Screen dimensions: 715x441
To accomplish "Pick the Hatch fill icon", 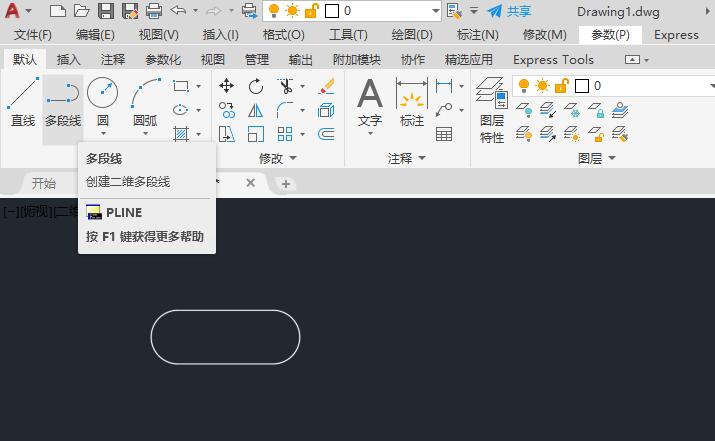I will 181,134.
